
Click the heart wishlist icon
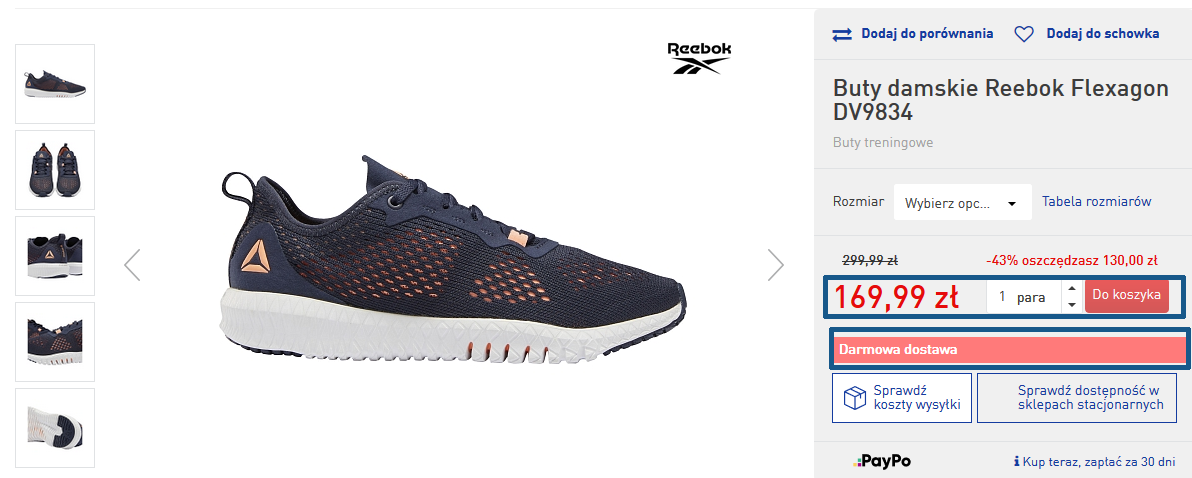(1024, 34)
